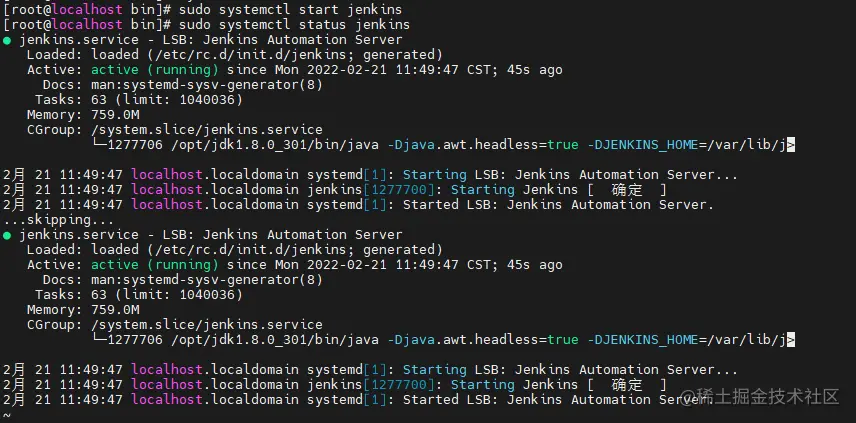Screen dimensions: 856x423
Task: Click '/etc/rc.d/init.d/jenkins' path in the Loaded line above '...skipping...'
Action: 250,55
